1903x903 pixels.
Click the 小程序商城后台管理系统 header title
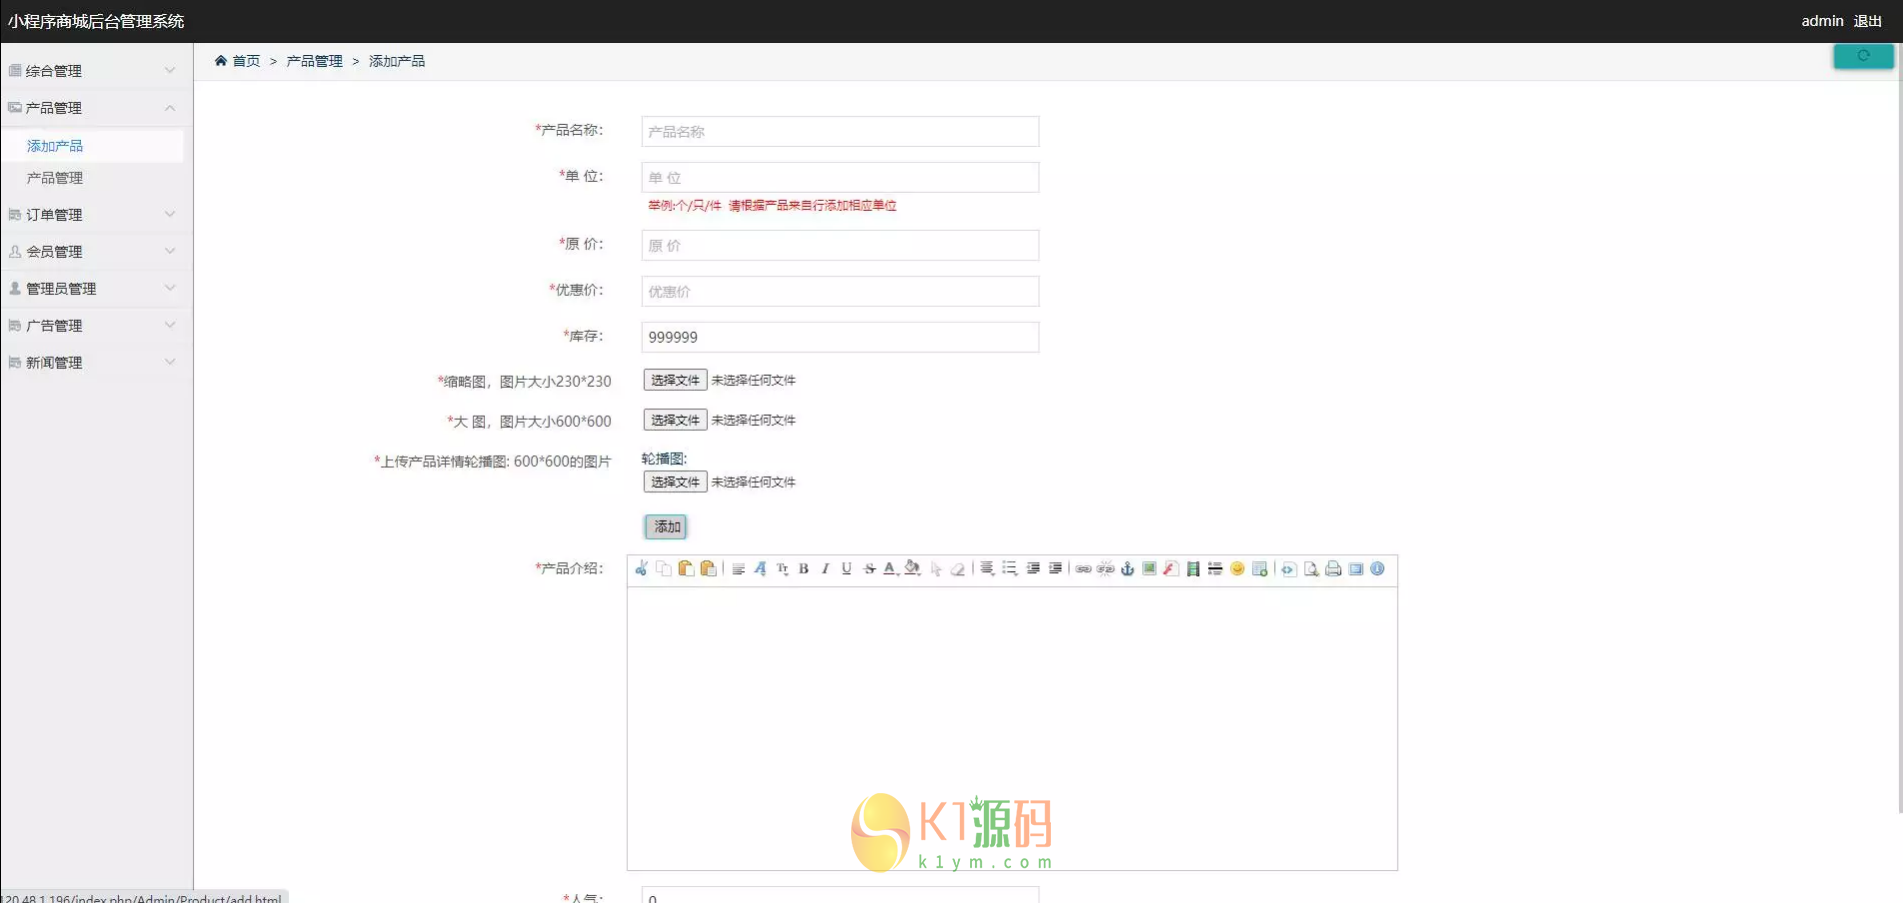coord(96,21)
